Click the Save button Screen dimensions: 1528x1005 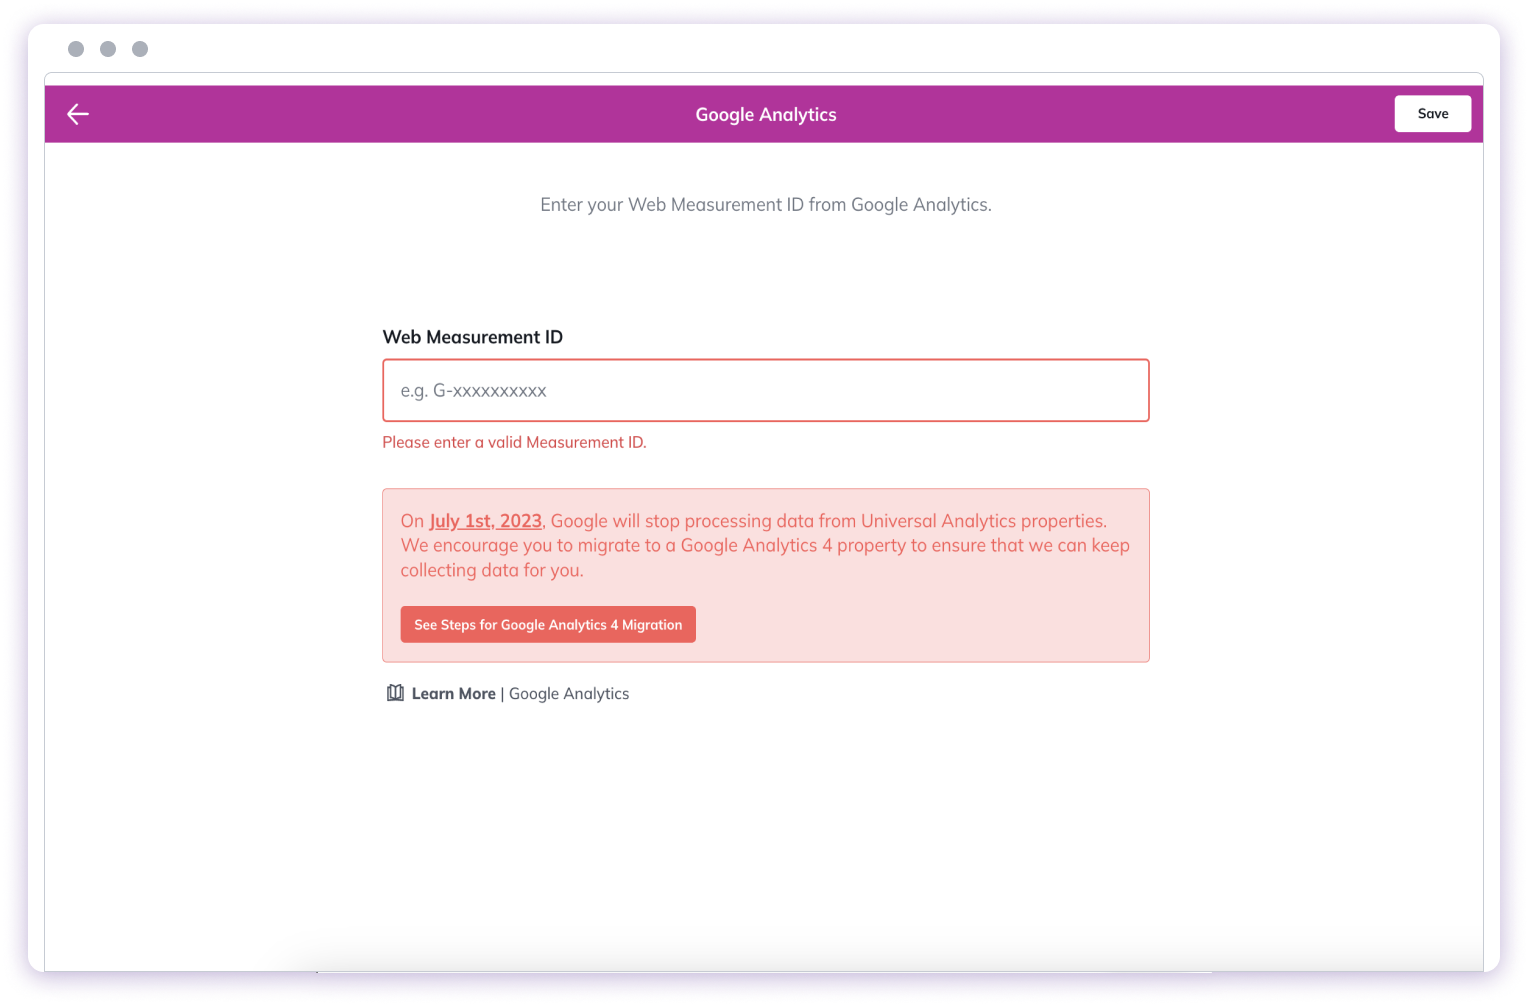pos(1432,114)
